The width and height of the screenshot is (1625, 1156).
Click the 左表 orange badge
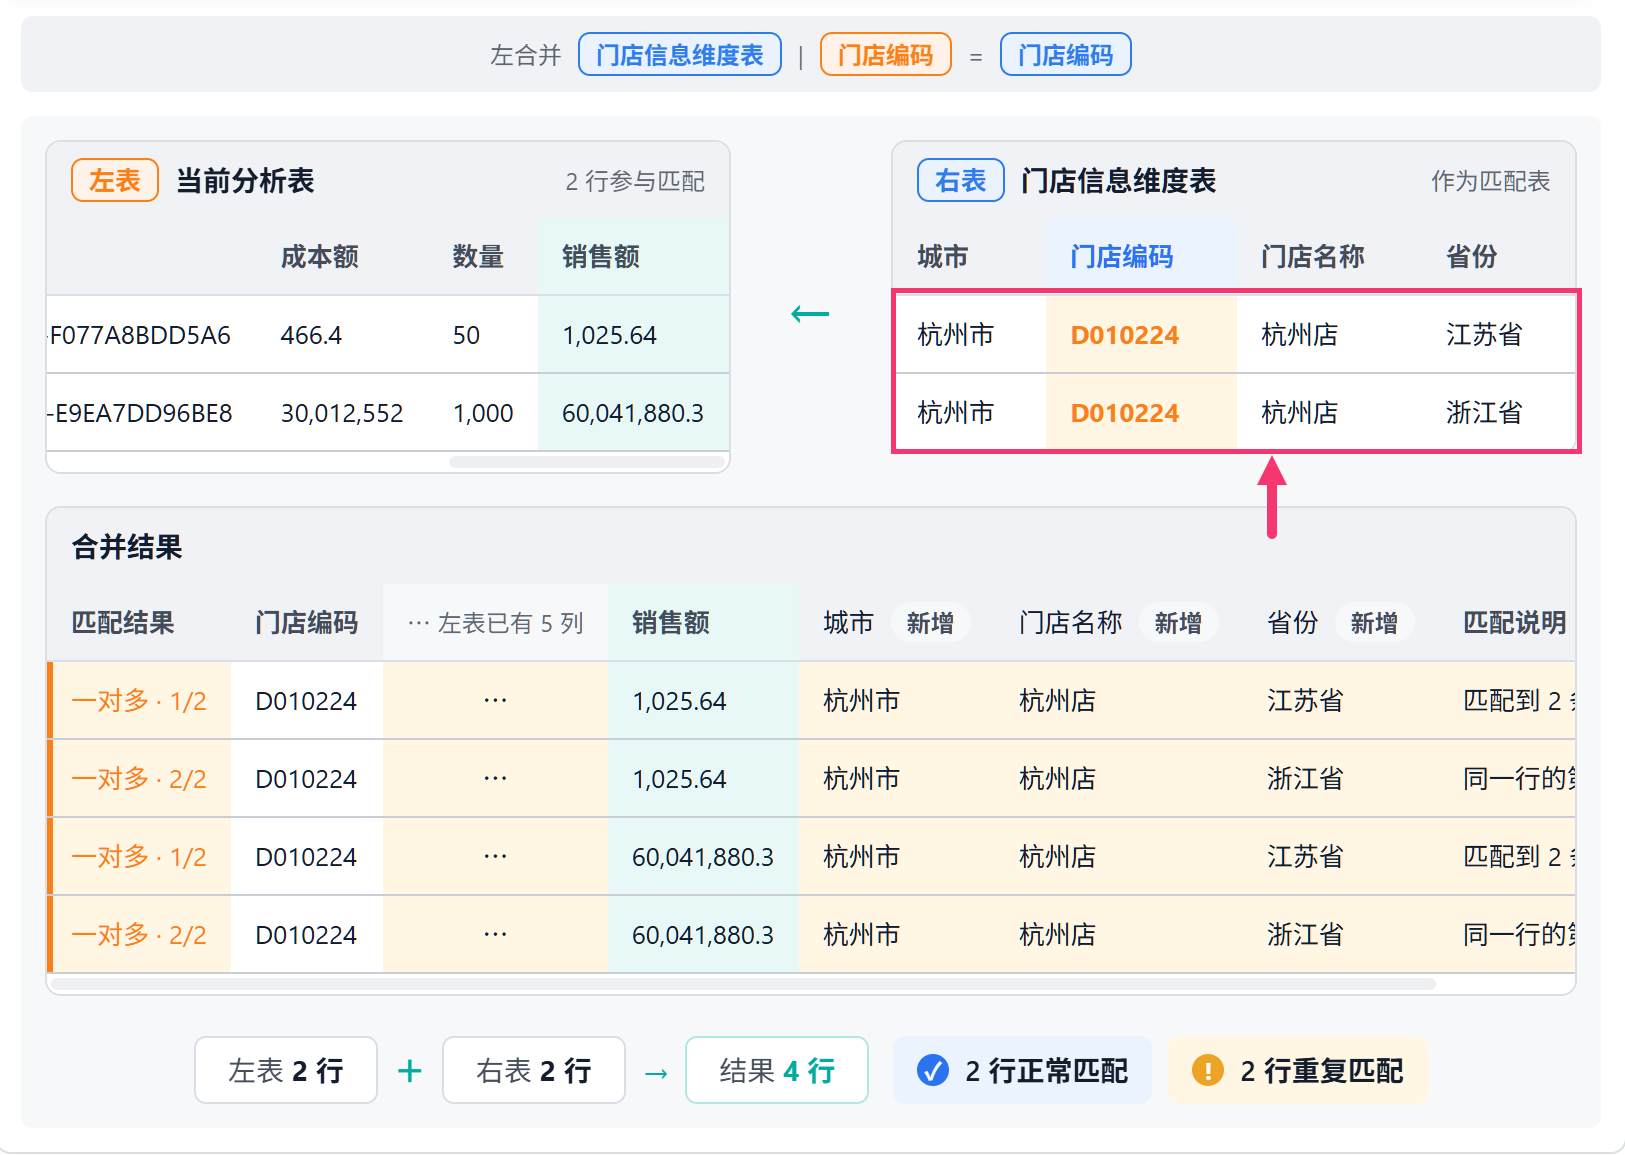pos(115,181)
